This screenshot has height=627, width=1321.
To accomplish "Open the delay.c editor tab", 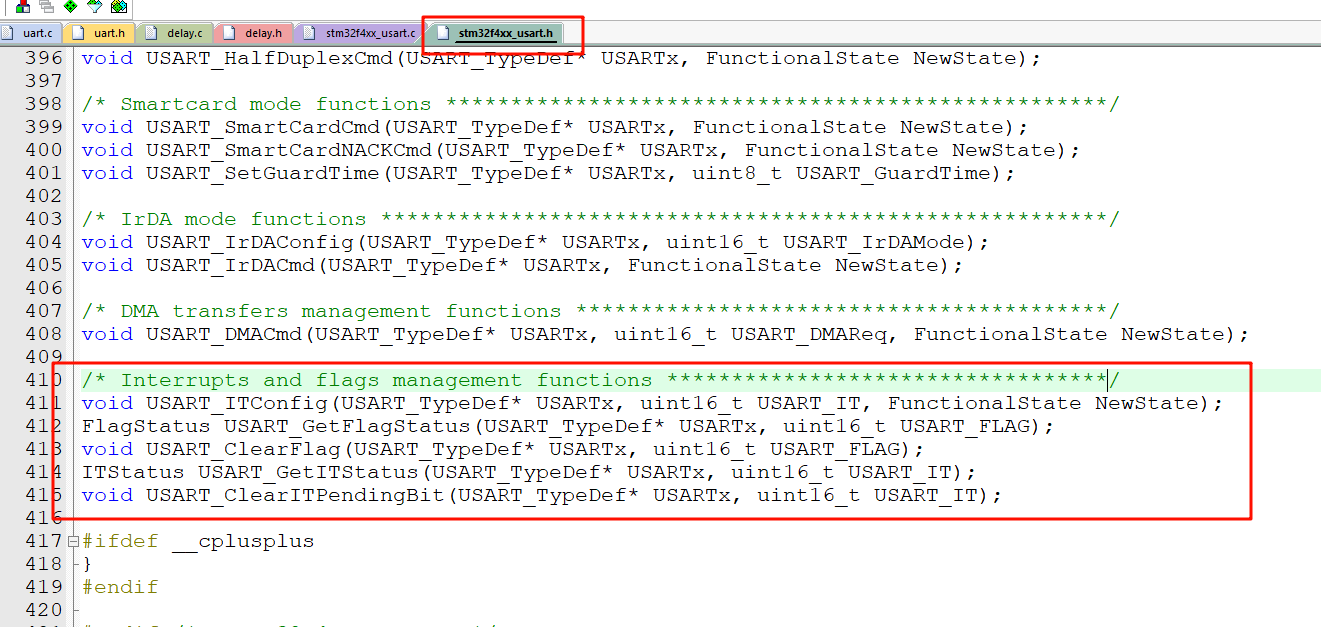I will click(173, 33).
